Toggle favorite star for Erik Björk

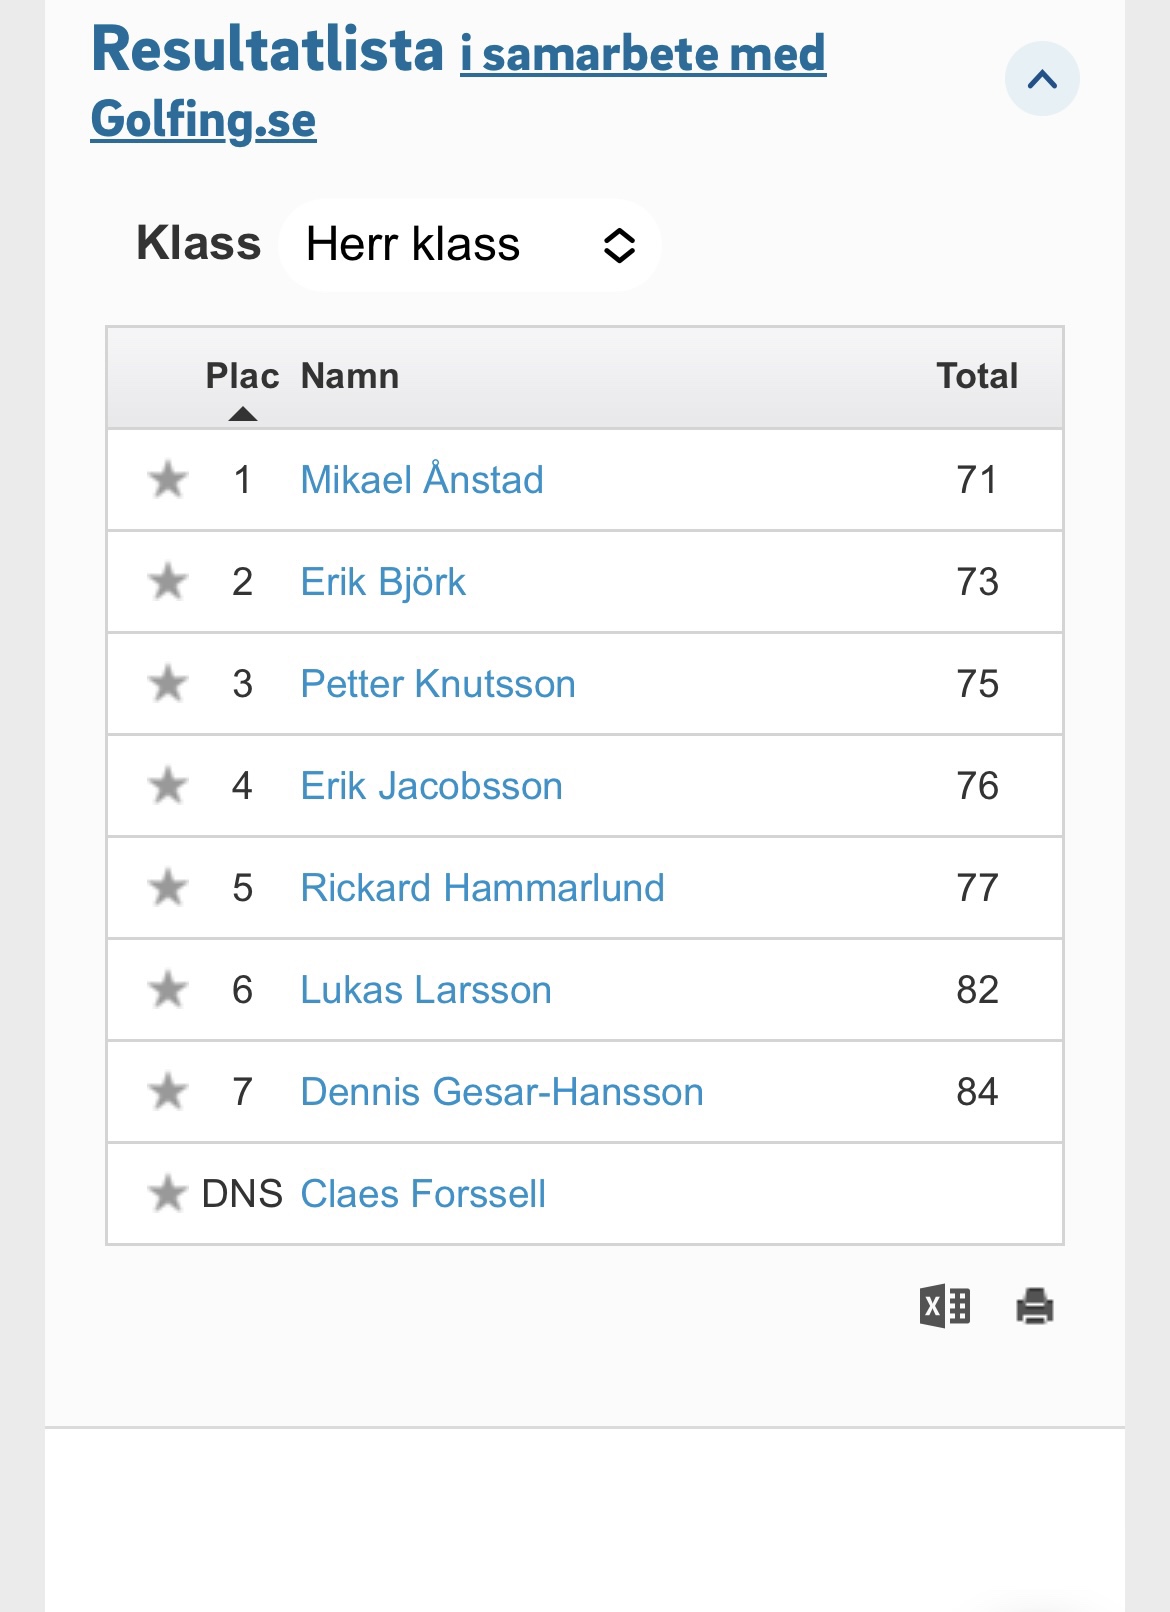click(168, 582)
